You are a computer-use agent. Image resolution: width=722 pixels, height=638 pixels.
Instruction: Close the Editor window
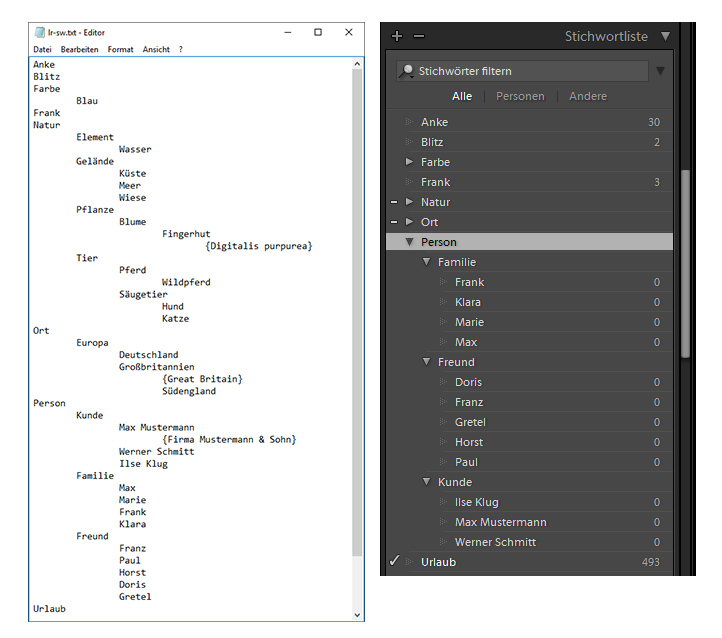[349, 32]
